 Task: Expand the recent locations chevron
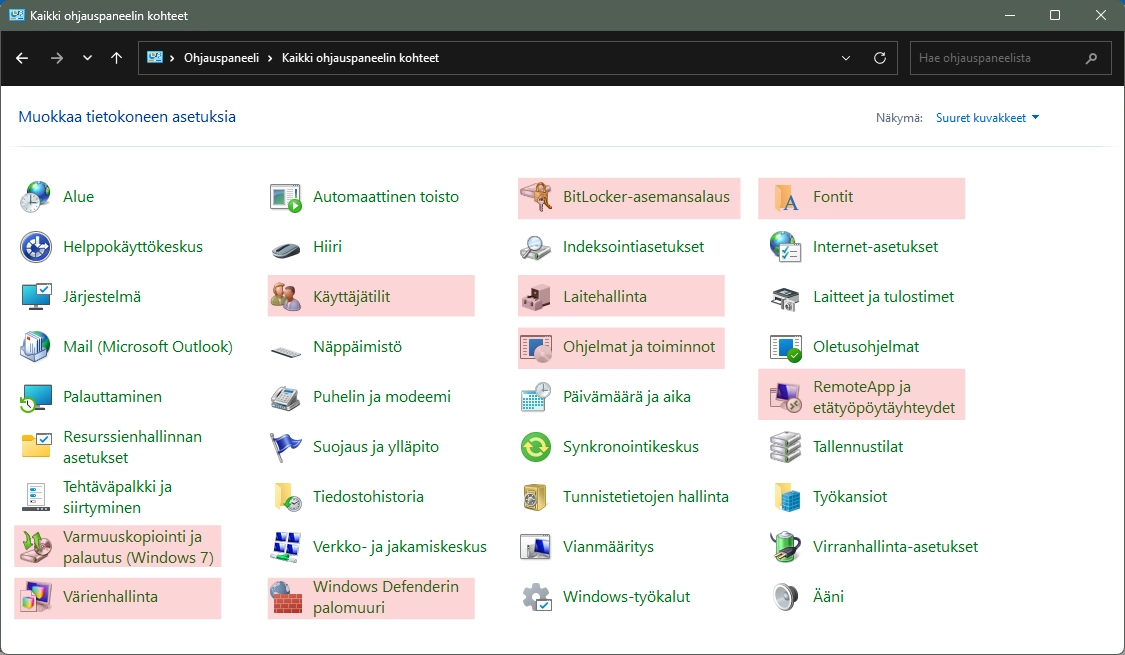tap(88, 58)
